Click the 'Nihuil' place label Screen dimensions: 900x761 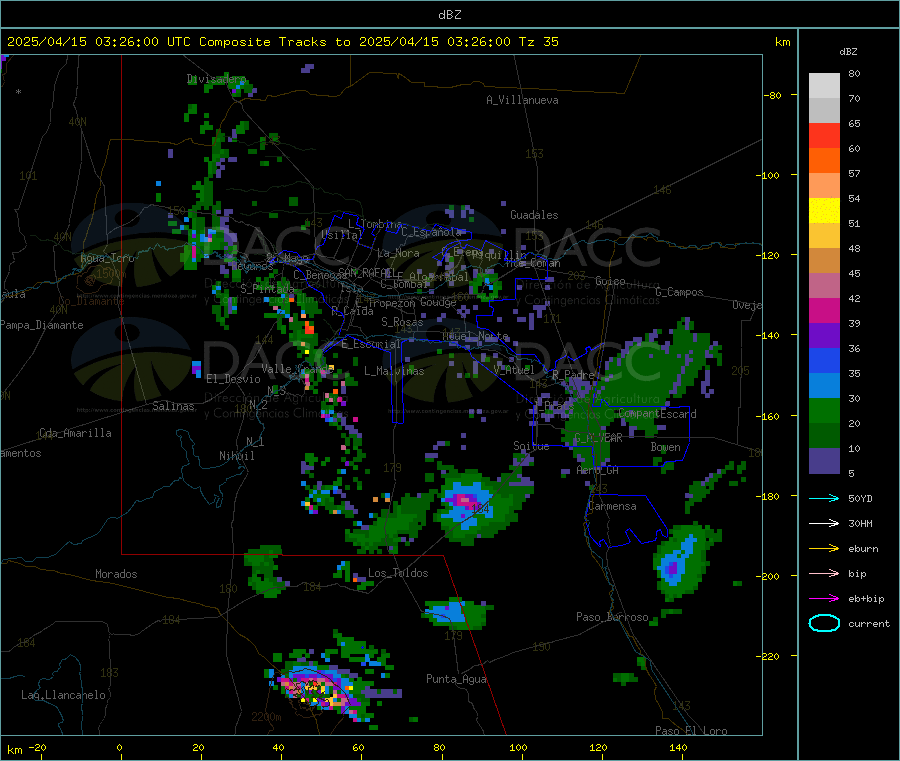pyautogui.click(x=237, y=456)
